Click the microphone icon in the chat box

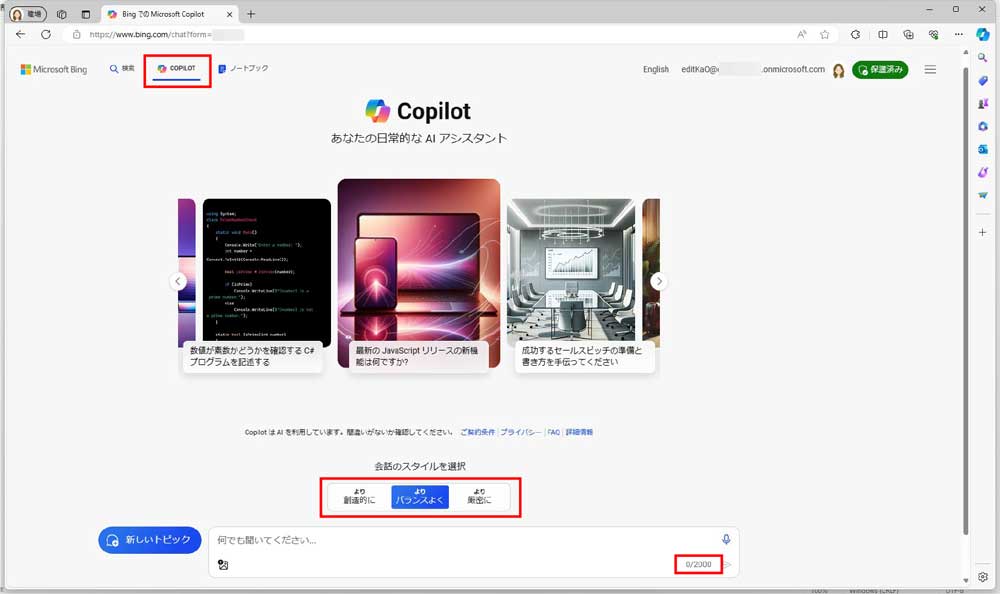(726, 539)
